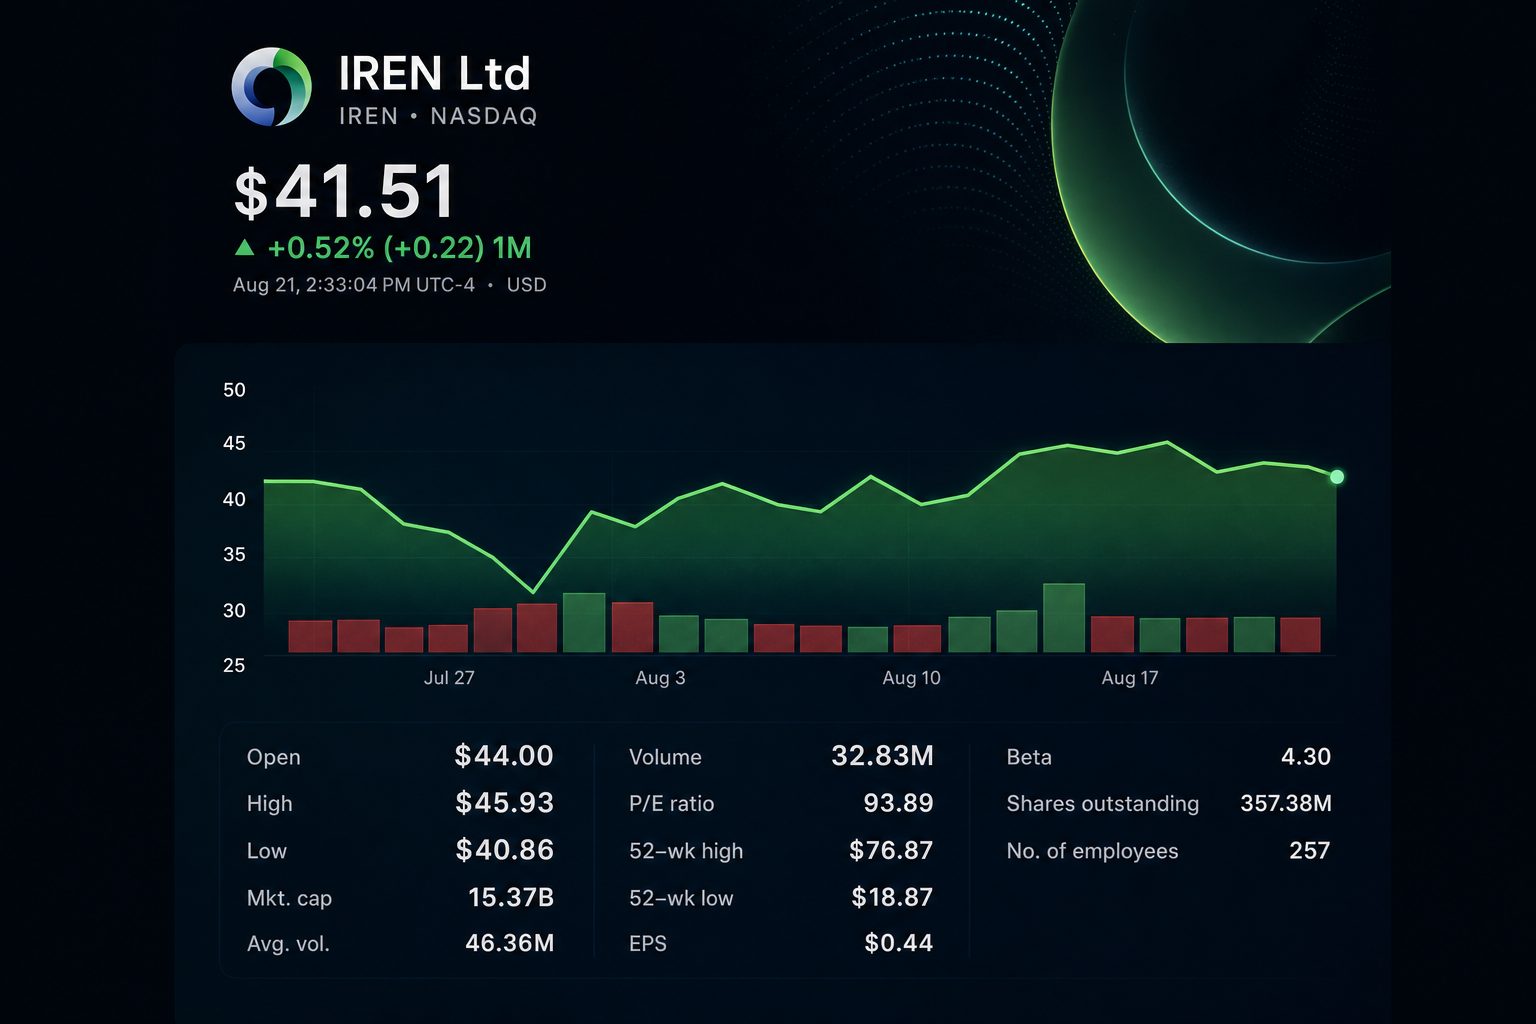Screen dimensions: 1536x1024
Task: Click the green up-arrow change indicator
Action: click(244, 247)
